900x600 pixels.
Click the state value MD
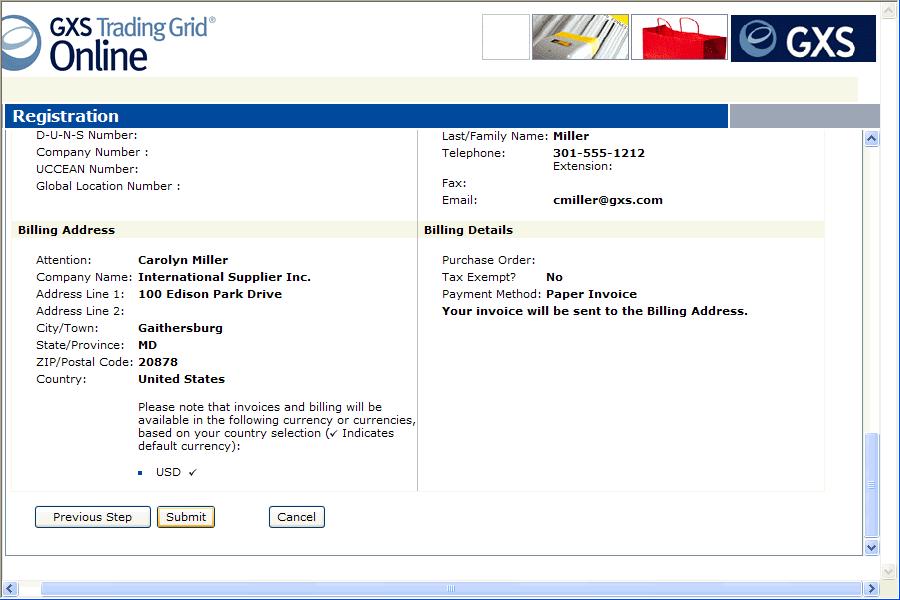[x=148, y=345]
